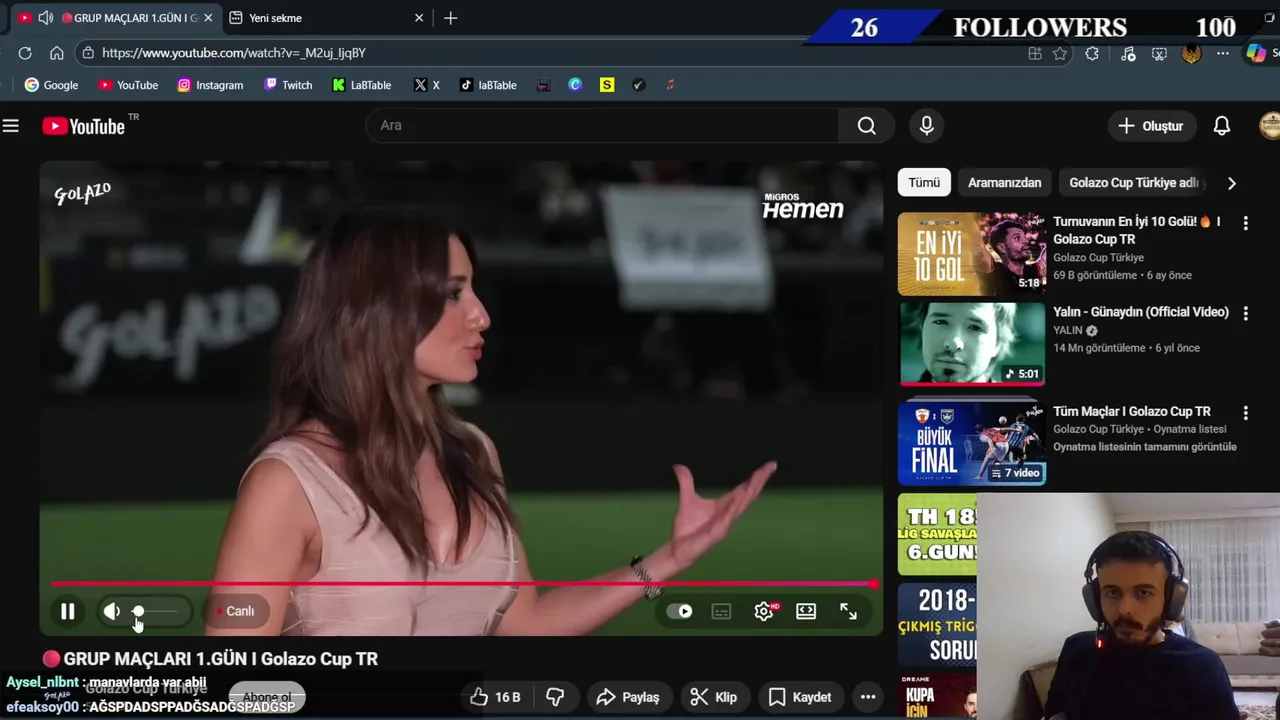Open the YouTube notifications bell
1280x720 pixels.
[1222, 126]
